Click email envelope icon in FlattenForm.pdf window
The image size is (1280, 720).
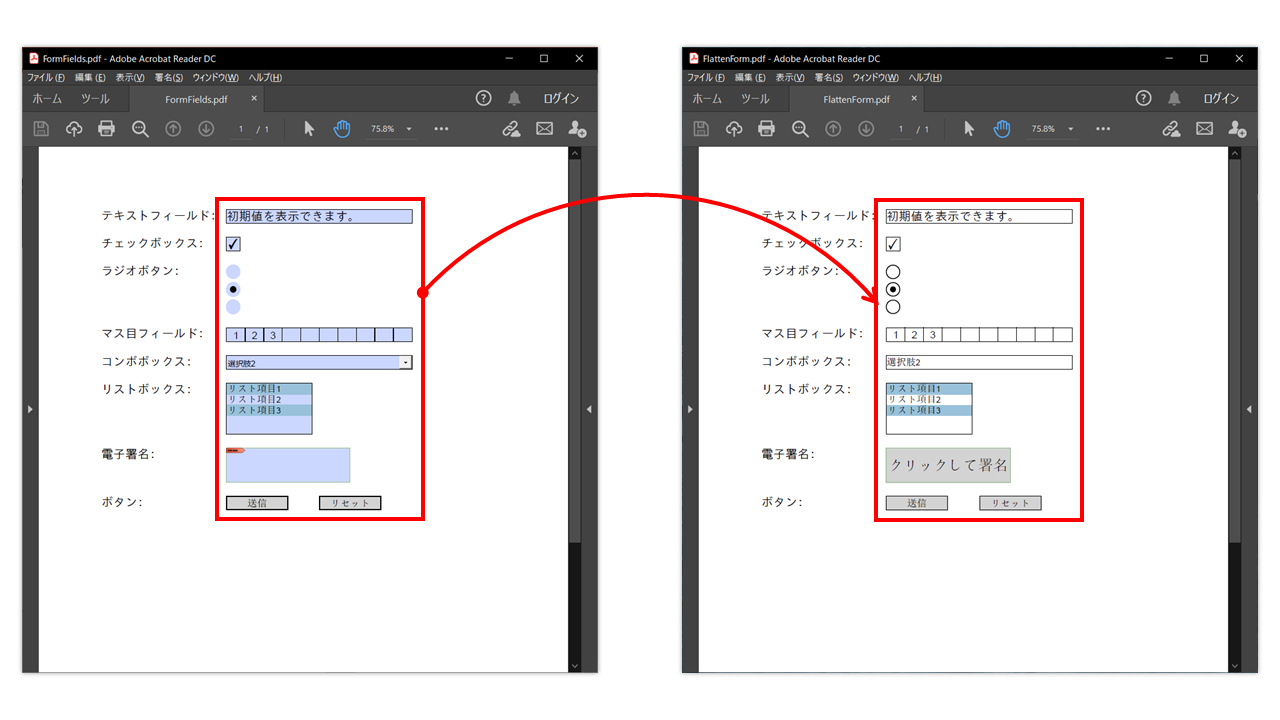click(1204, 129)
